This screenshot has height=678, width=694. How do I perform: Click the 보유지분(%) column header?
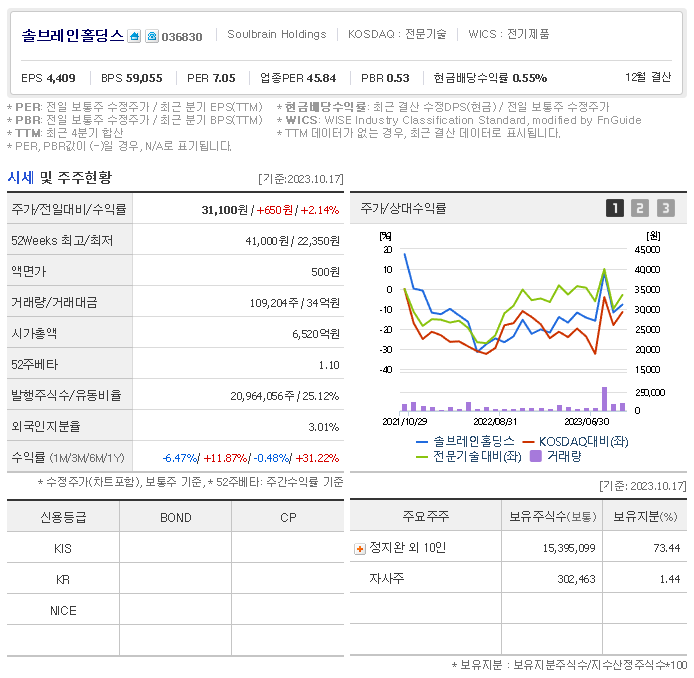click(645, 516)
